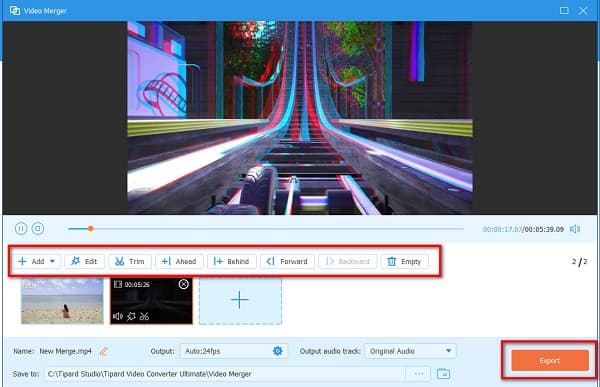
Task: Click the Video Merger app icon in title bar
Action: click(15, 11)
